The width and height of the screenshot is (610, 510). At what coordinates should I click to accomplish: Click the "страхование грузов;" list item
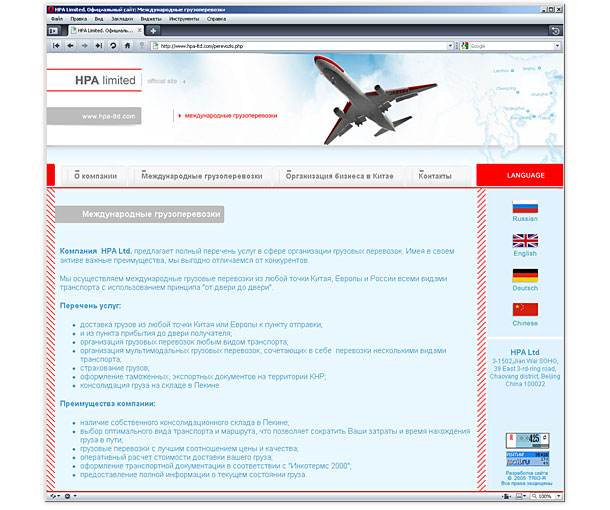(115, 368)
